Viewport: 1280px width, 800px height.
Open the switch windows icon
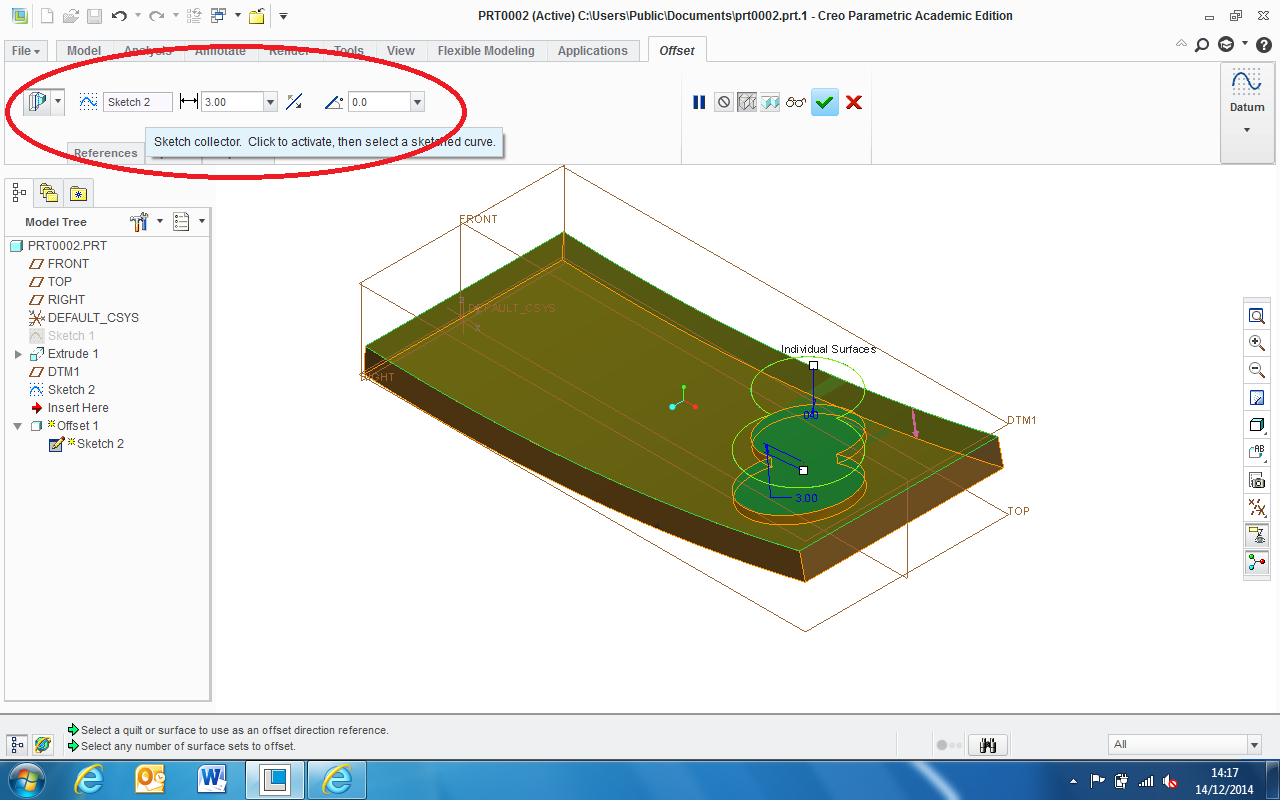click(x=218, y=16)
